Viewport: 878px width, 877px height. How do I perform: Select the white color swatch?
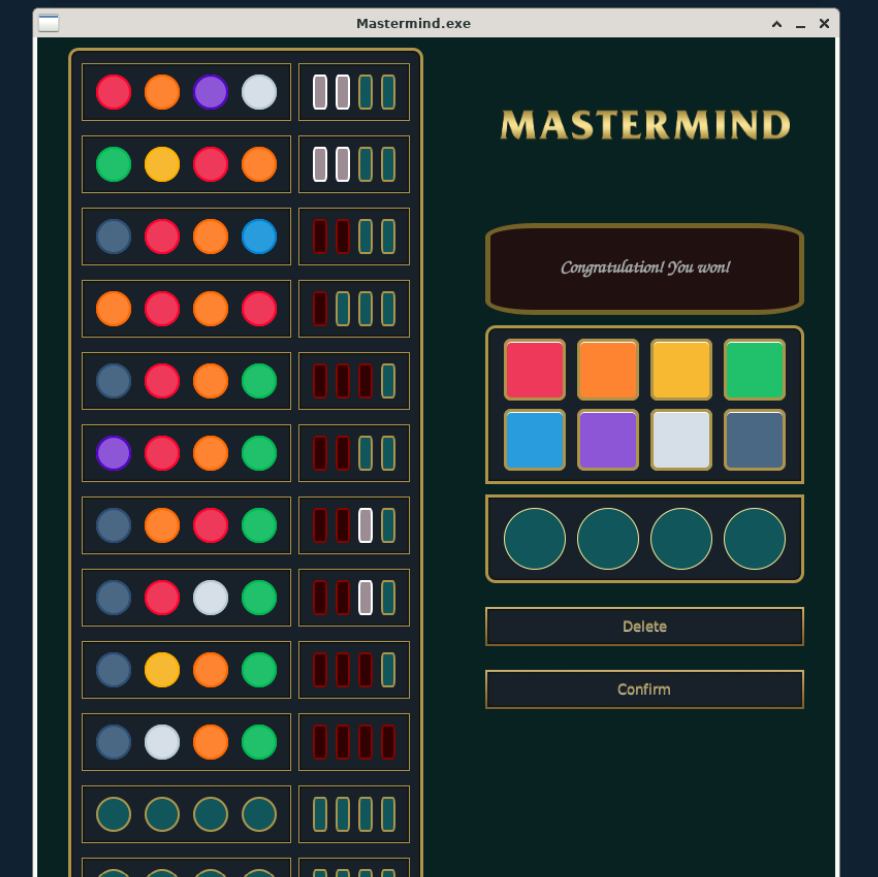pos(681,440)
